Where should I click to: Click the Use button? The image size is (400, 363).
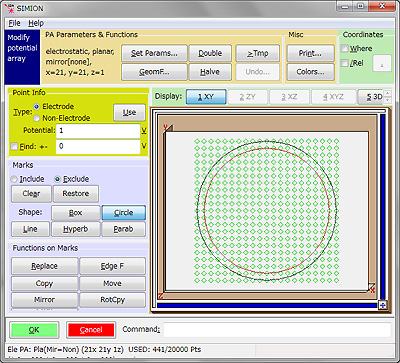[129, 113]
